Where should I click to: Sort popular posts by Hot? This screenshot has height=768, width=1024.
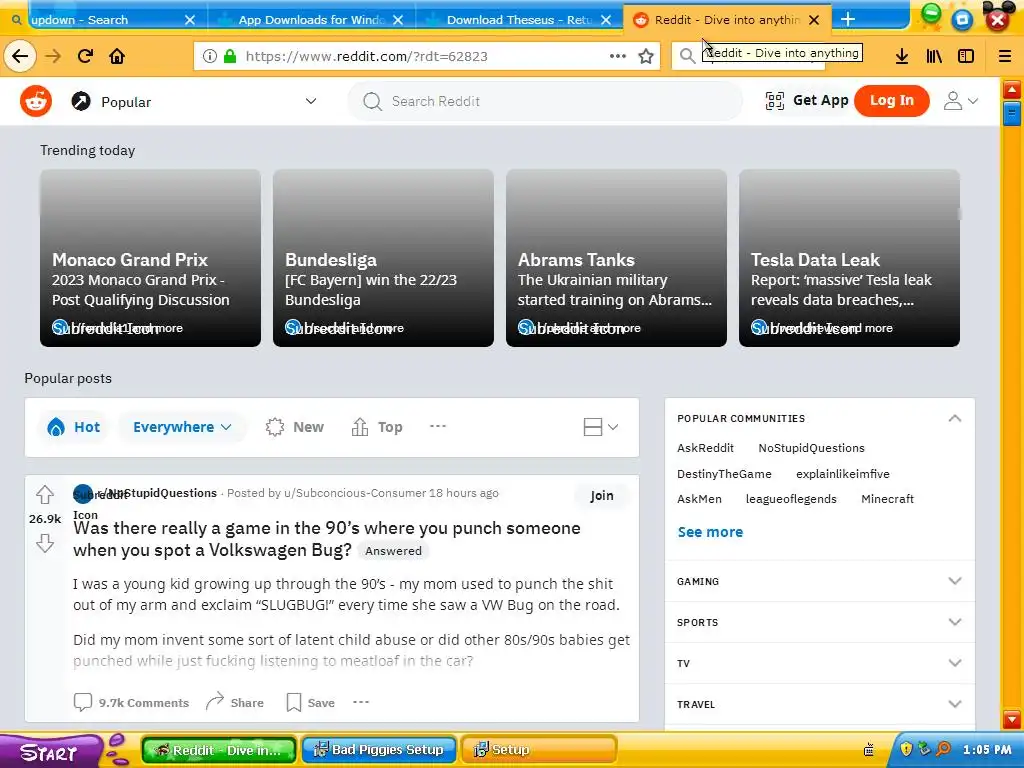pyautogui.click(x=73, y=427)
